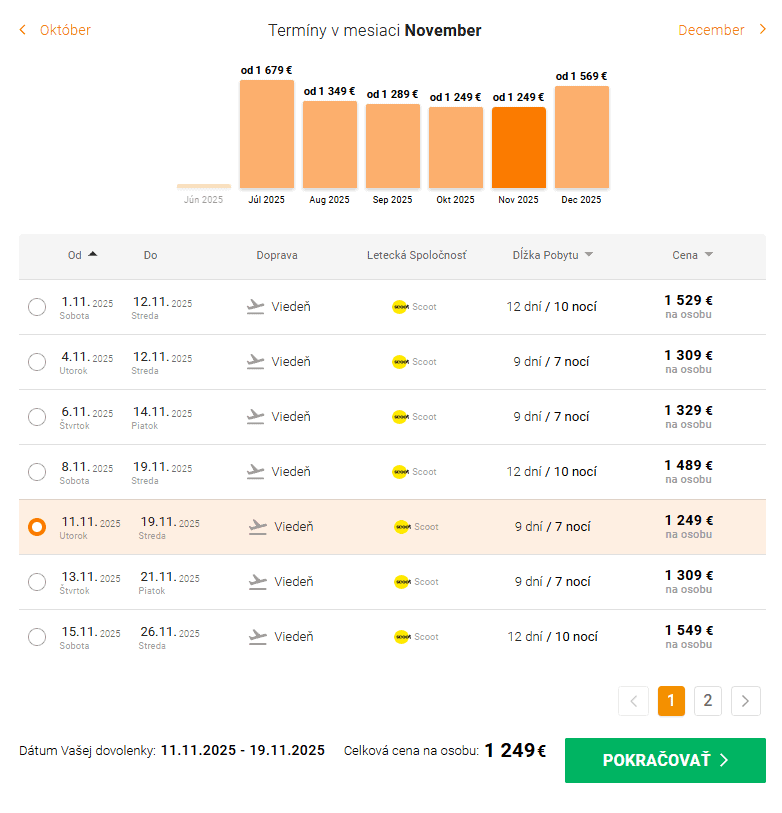The width and height of the screenshot is (782, 813).
Task: Choose the 6.11.–14.11. term radio button
Action: [37, 417]
